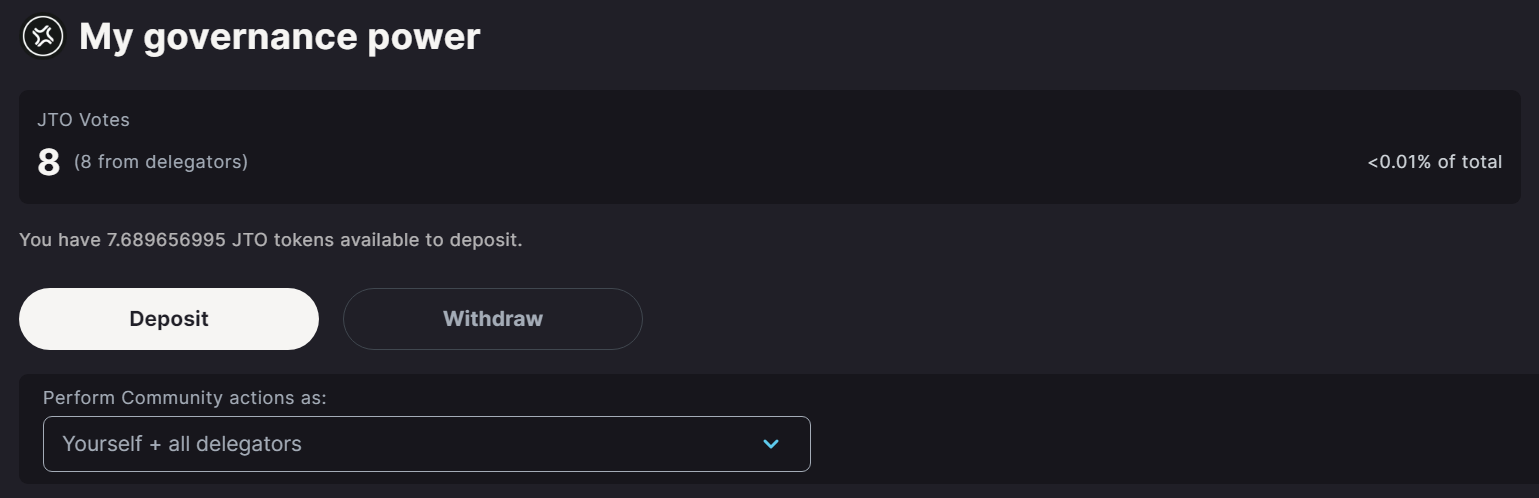Click the 7.689656995 token amount

(166, 240)
